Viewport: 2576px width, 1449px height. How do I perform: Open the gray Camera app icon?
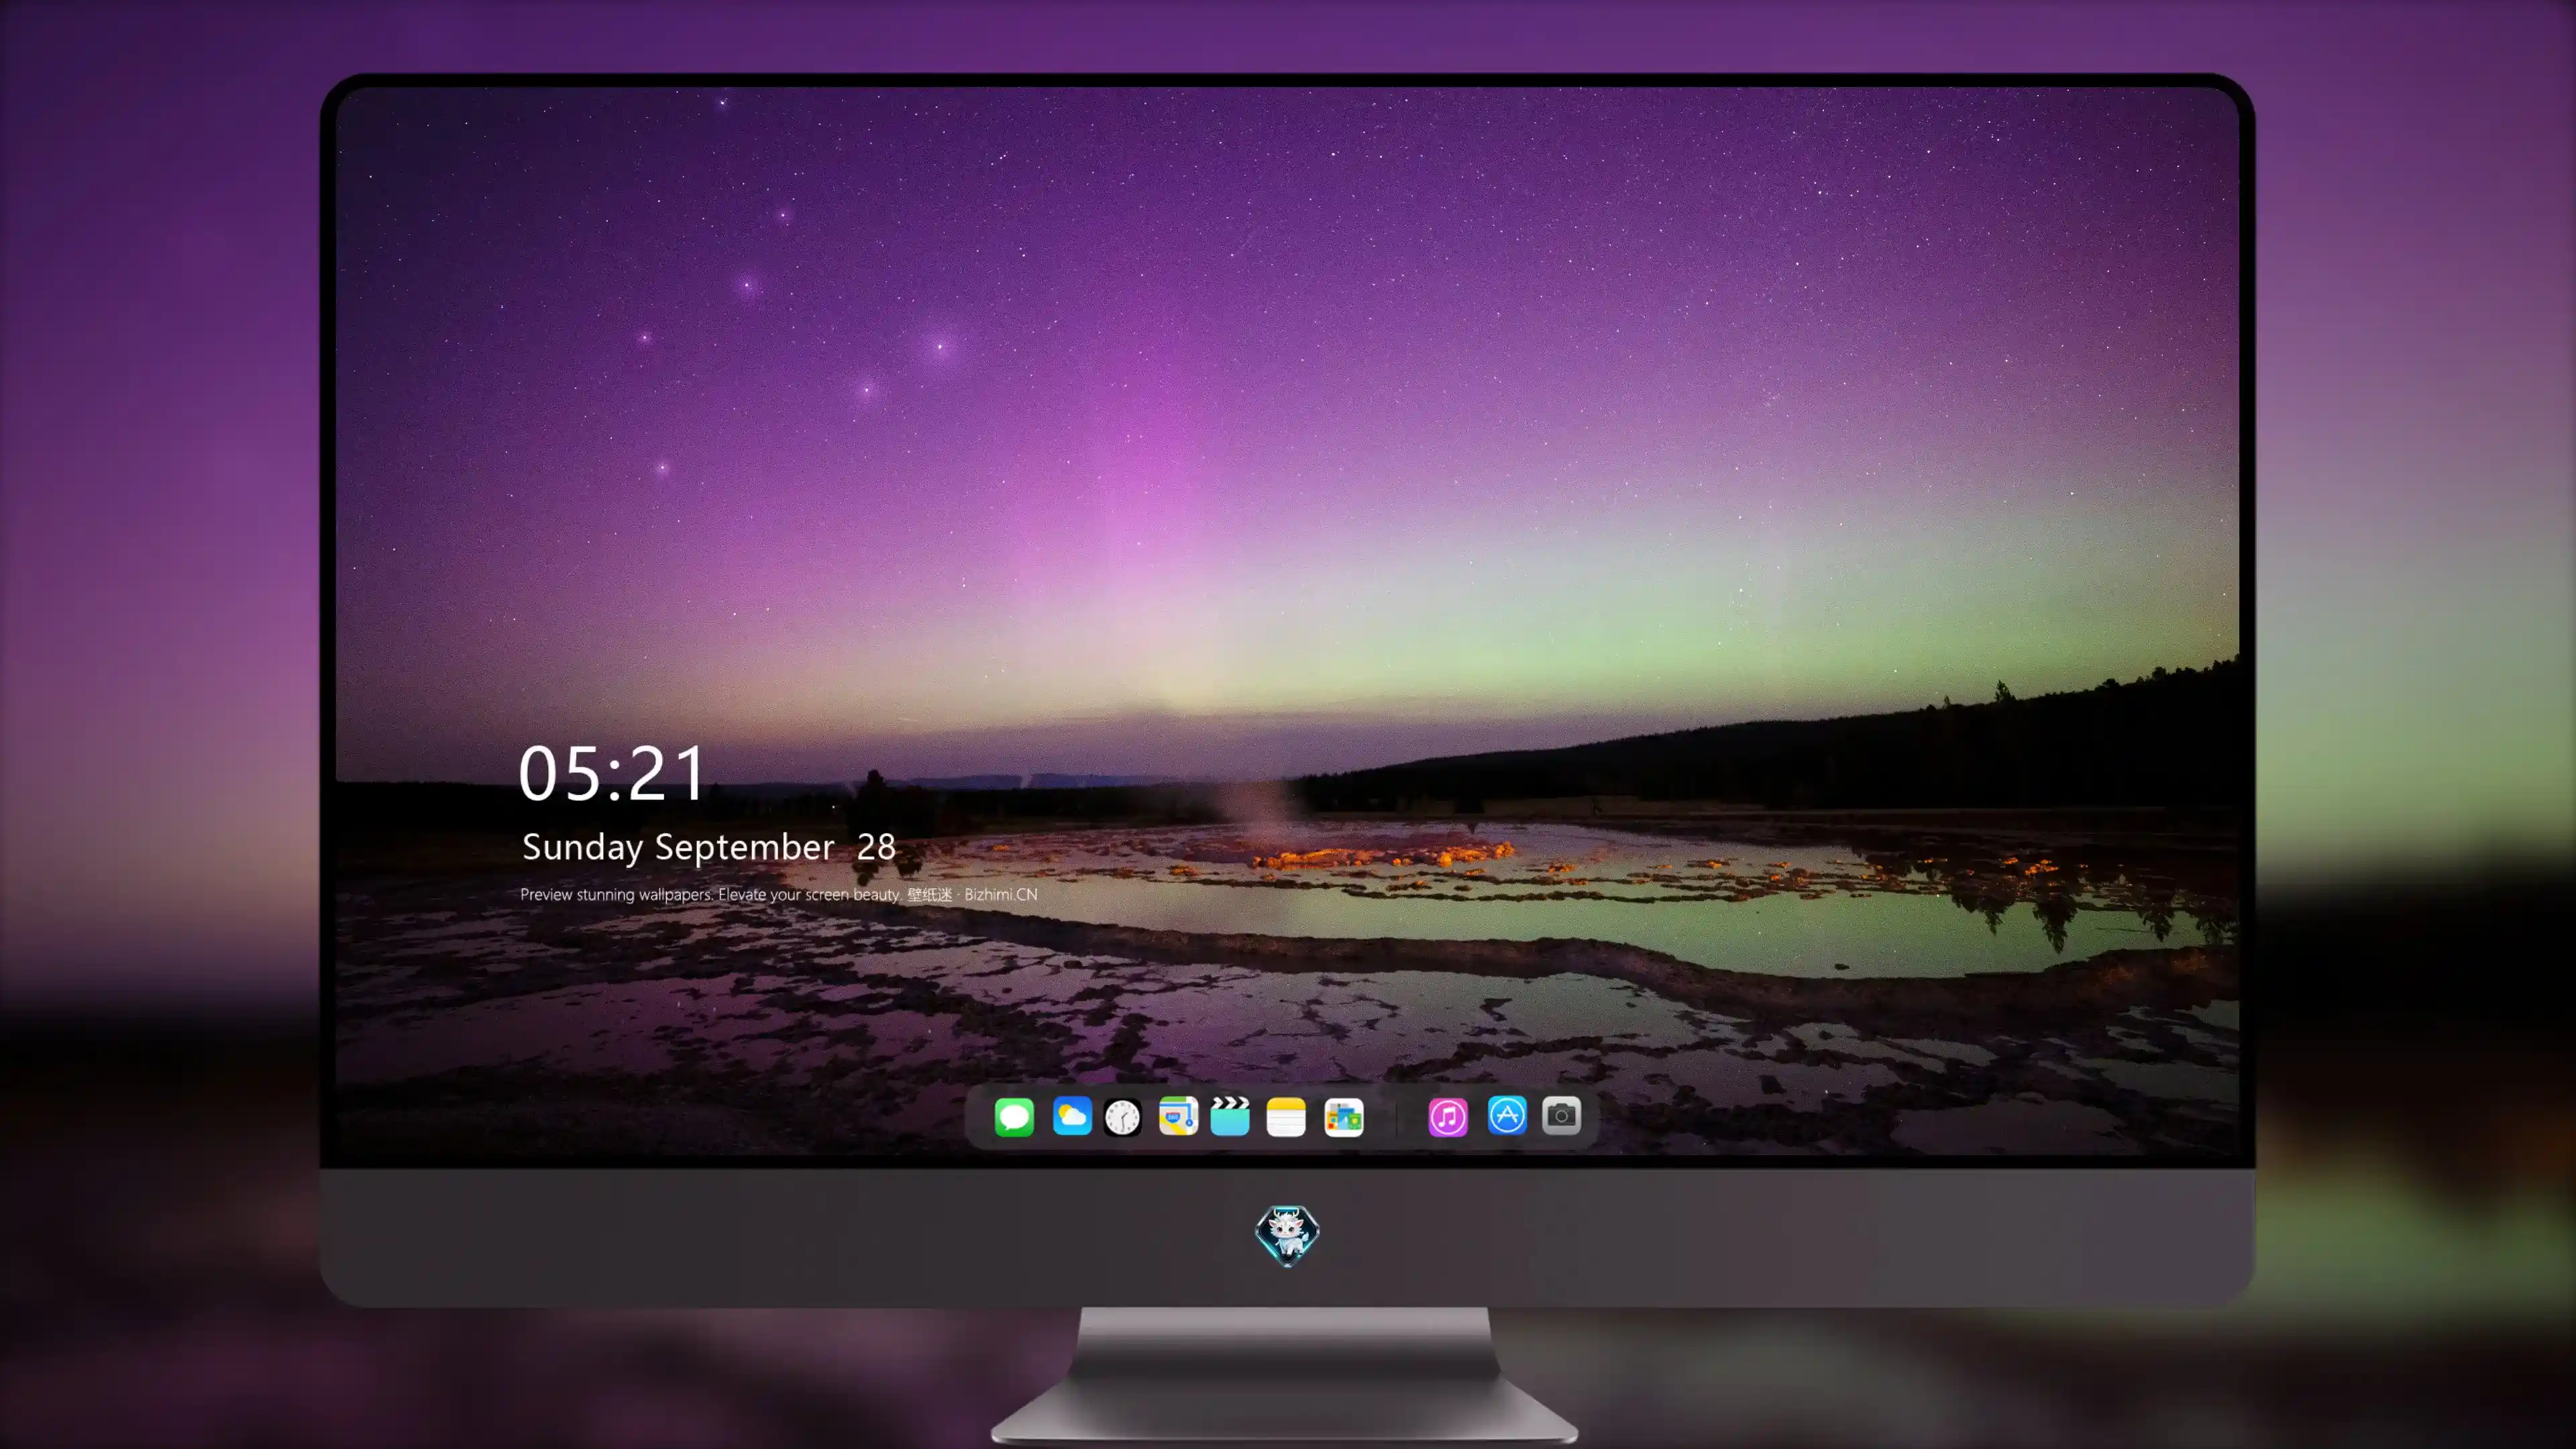pyautogui.click(x=1561, y=1116)
